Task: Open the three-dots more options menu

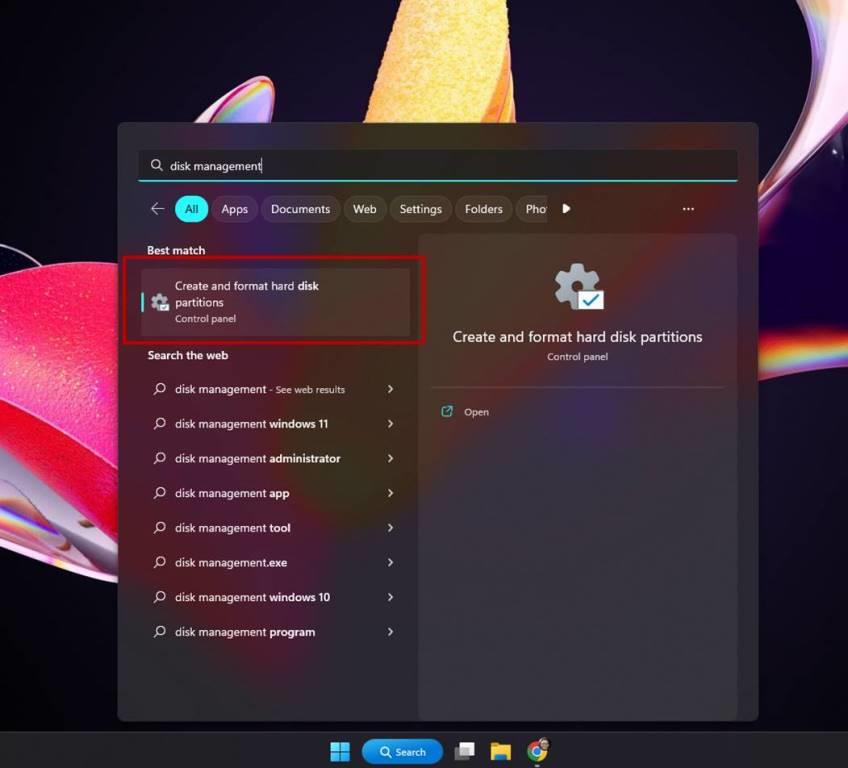Action: pos(688,209)
